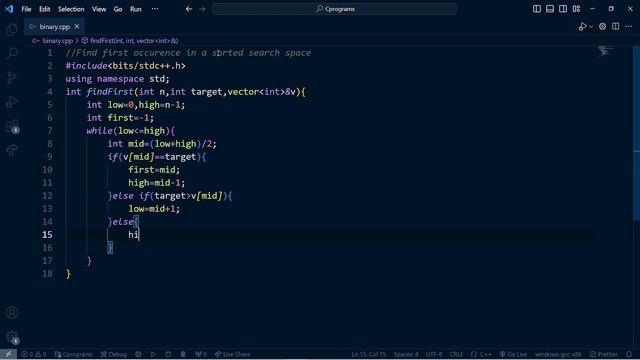
Task: Click findFirst function name on line 4
Action: (x=110, y=92)
